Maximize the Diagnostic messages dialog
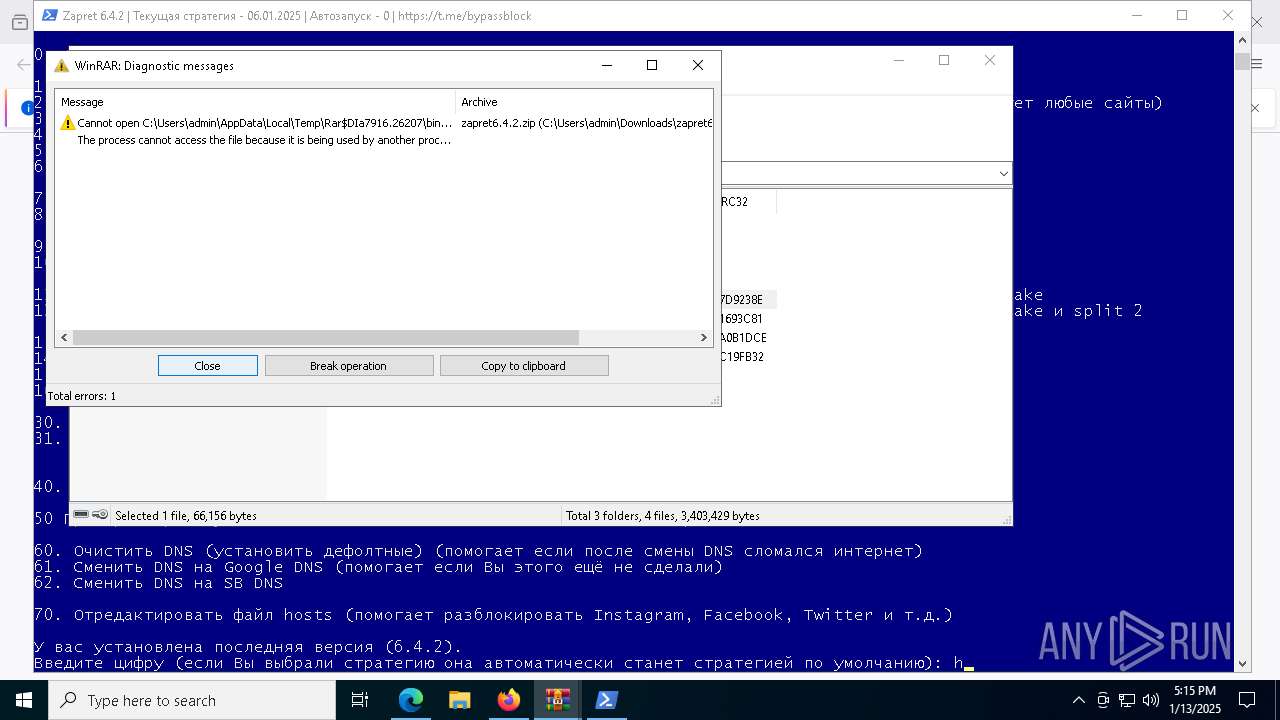Image resolution: width=1280 pixels, height=720 pixels. pyautogui.click(x=652, y=65)
